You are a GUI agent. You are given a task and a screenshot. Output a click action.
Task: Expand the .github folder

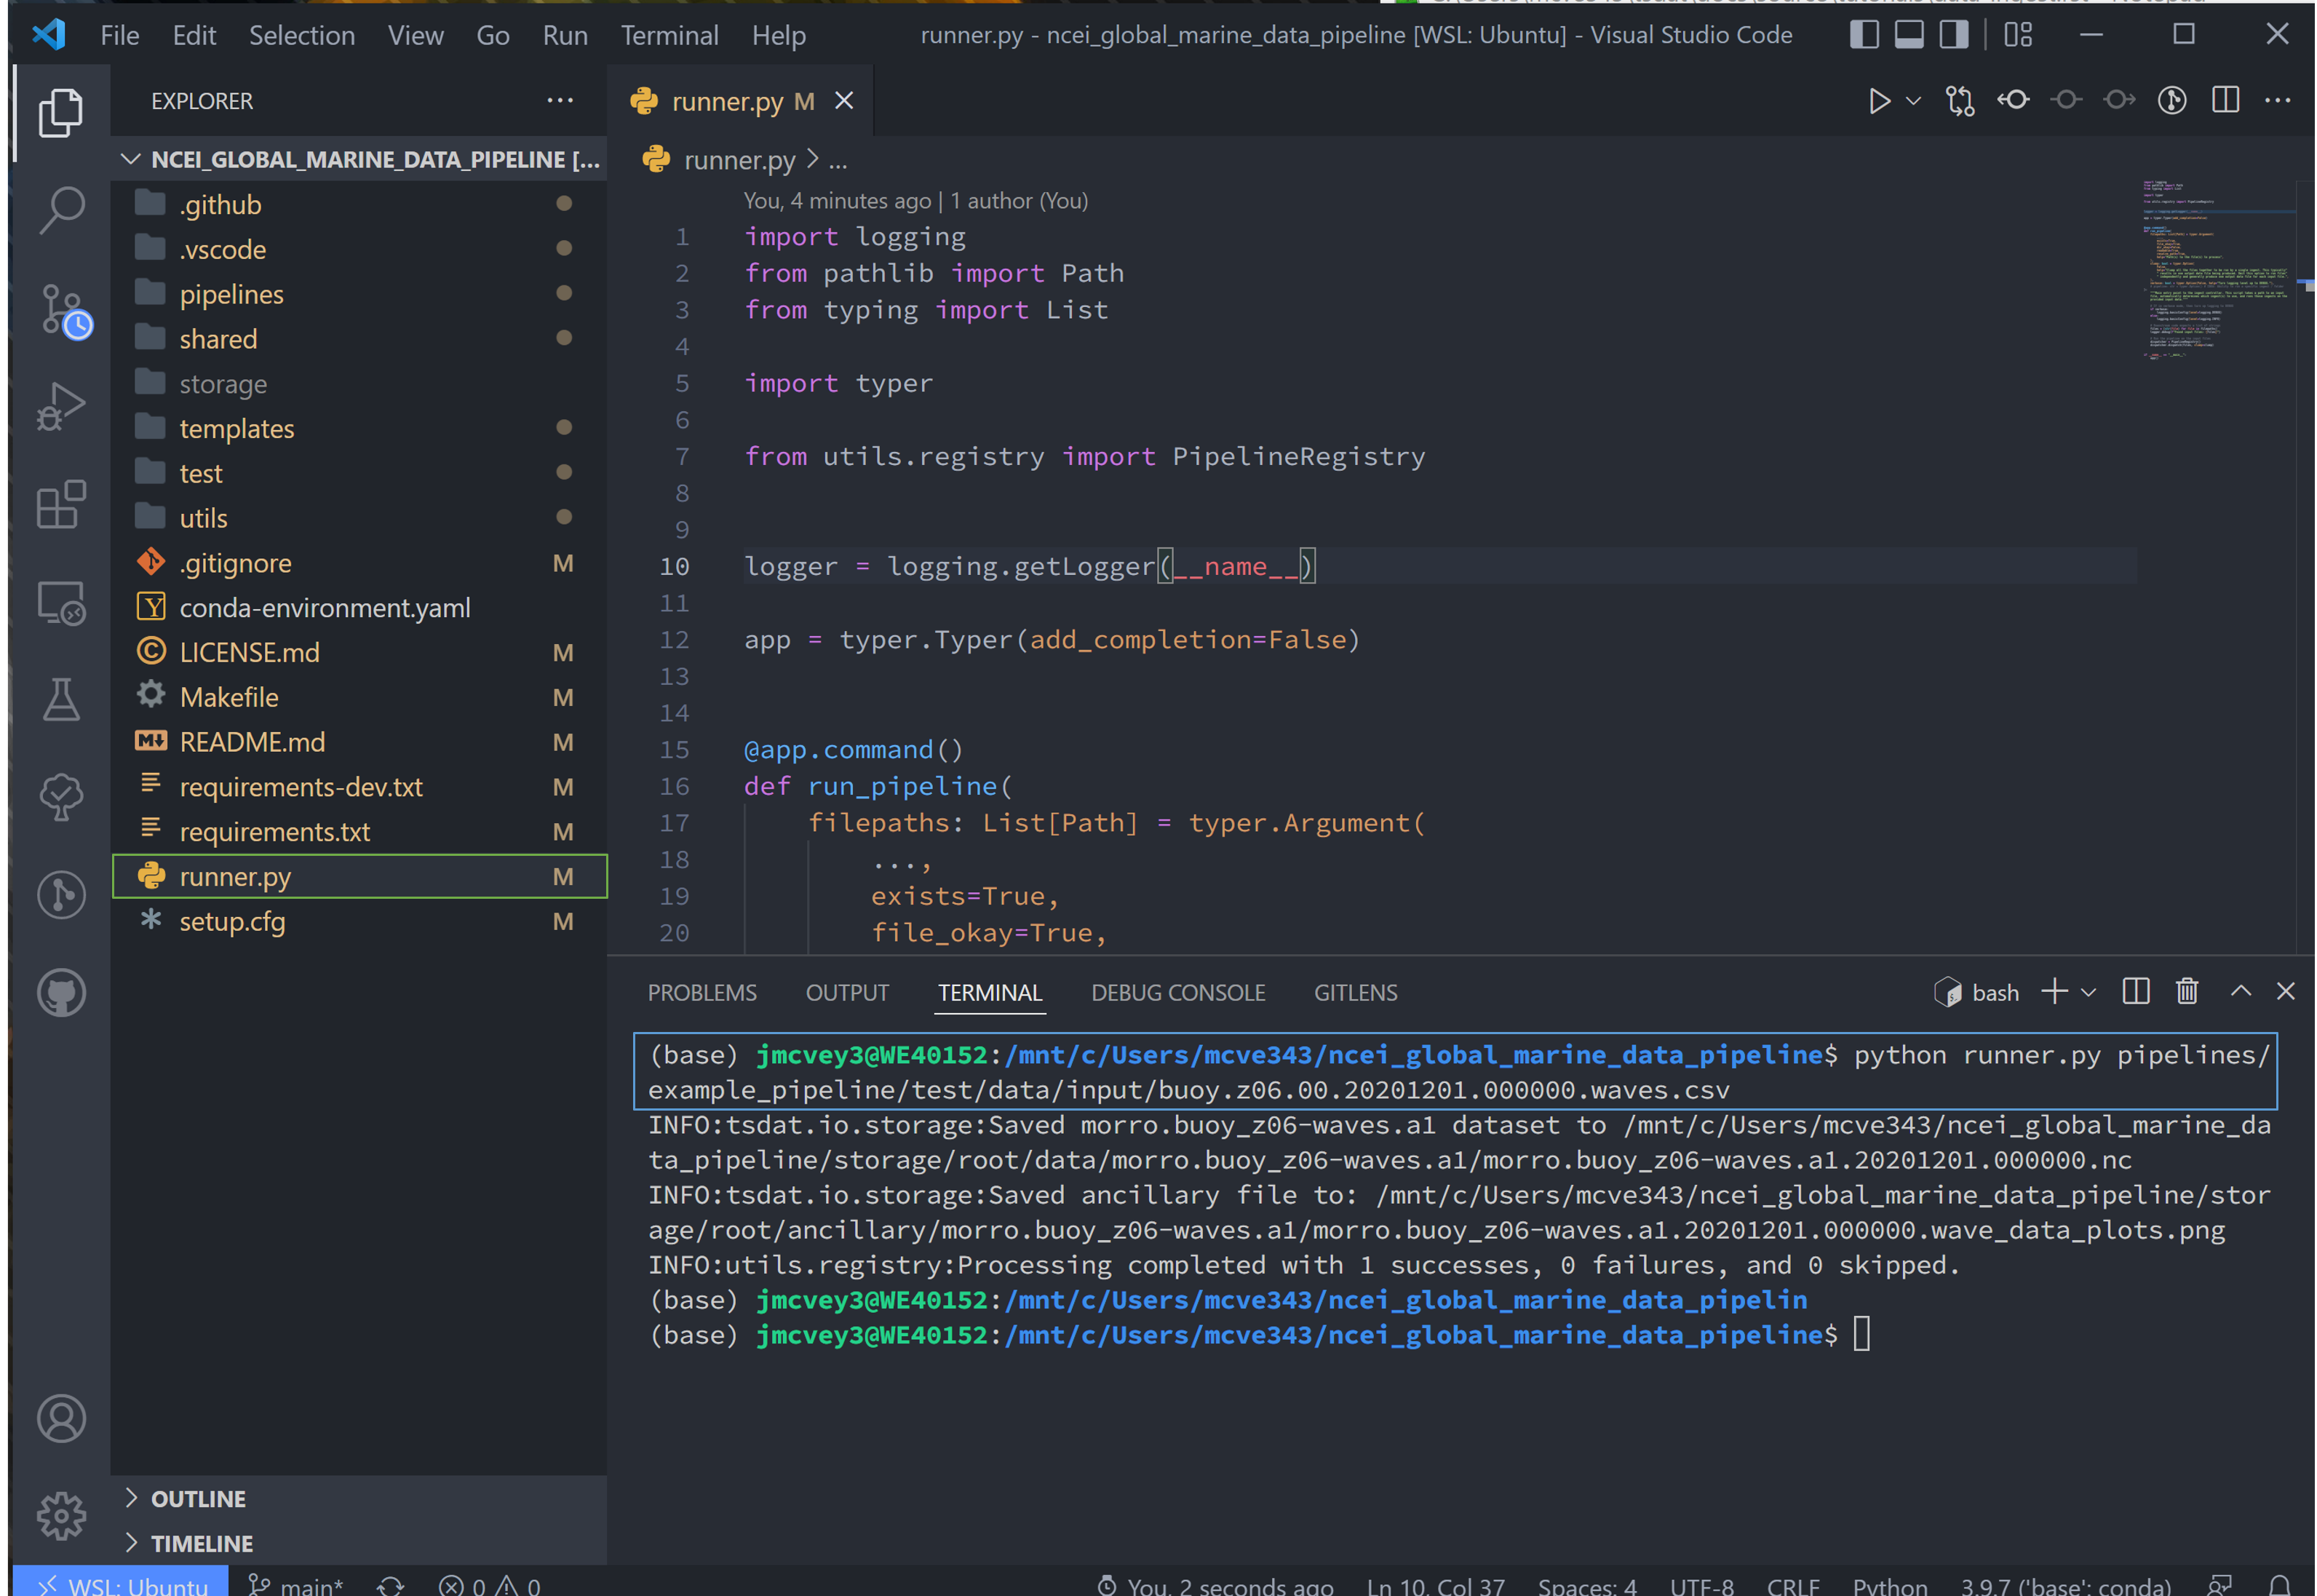point(360,204)
